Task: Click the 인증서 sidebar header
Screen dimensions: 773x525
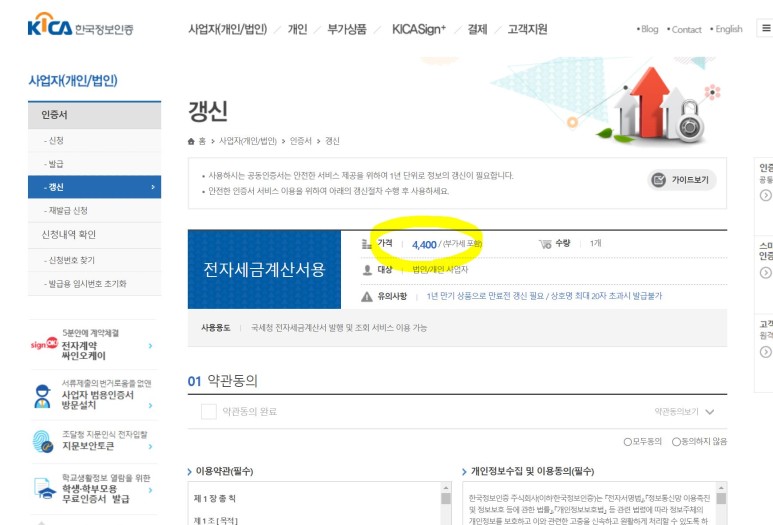Action: [94, 115]
